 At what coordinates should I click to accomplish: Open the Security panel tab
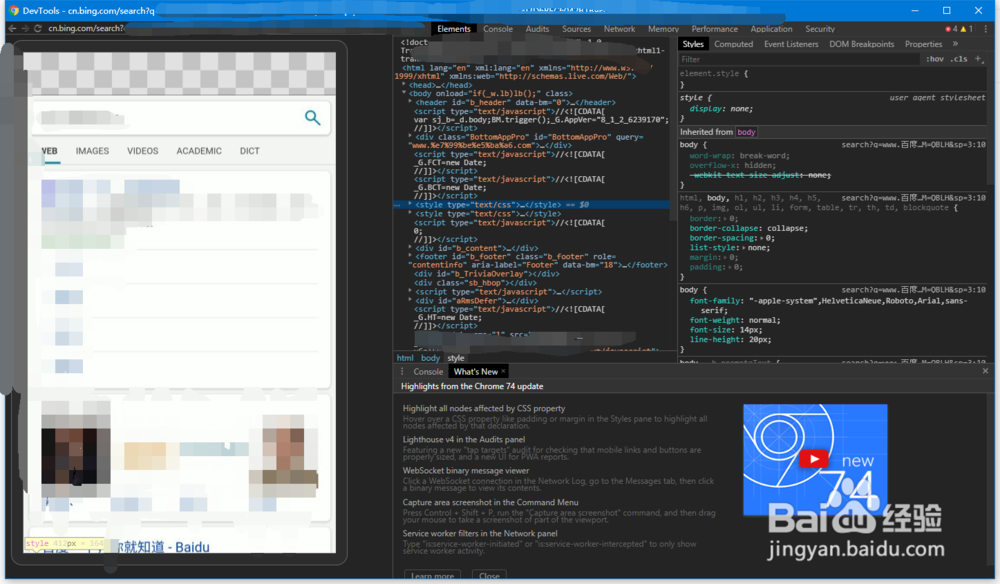click(x=820, y=29)
